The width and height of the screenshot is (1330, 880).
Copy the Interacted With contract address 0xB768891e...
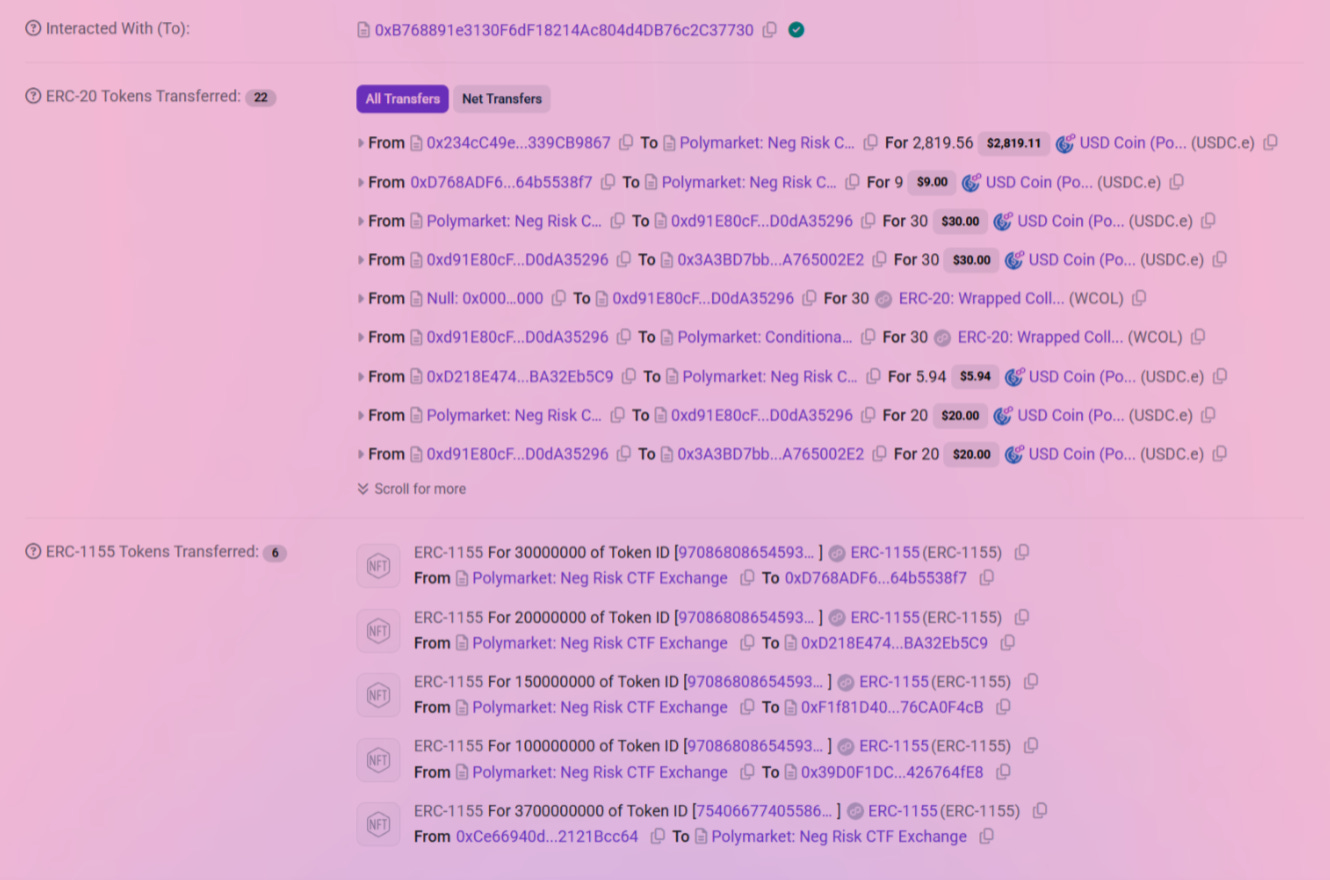(x=769, y=30)
